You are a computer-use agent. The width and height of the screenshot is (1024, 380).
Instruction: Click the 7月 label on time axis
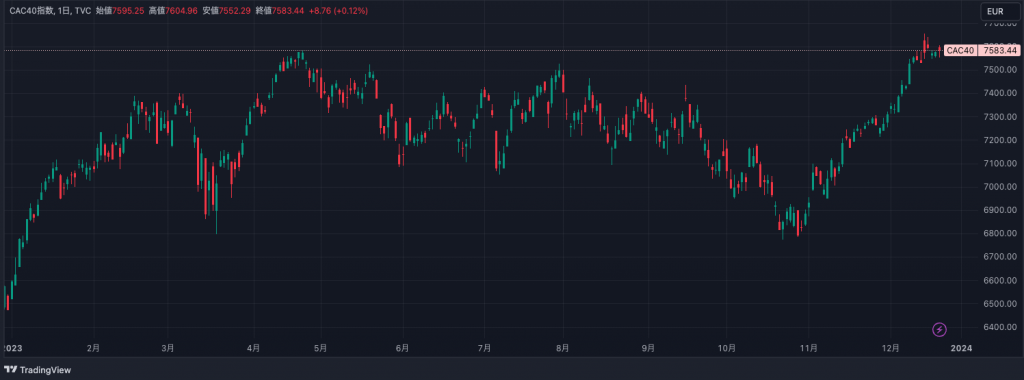[x=484, y=349]
